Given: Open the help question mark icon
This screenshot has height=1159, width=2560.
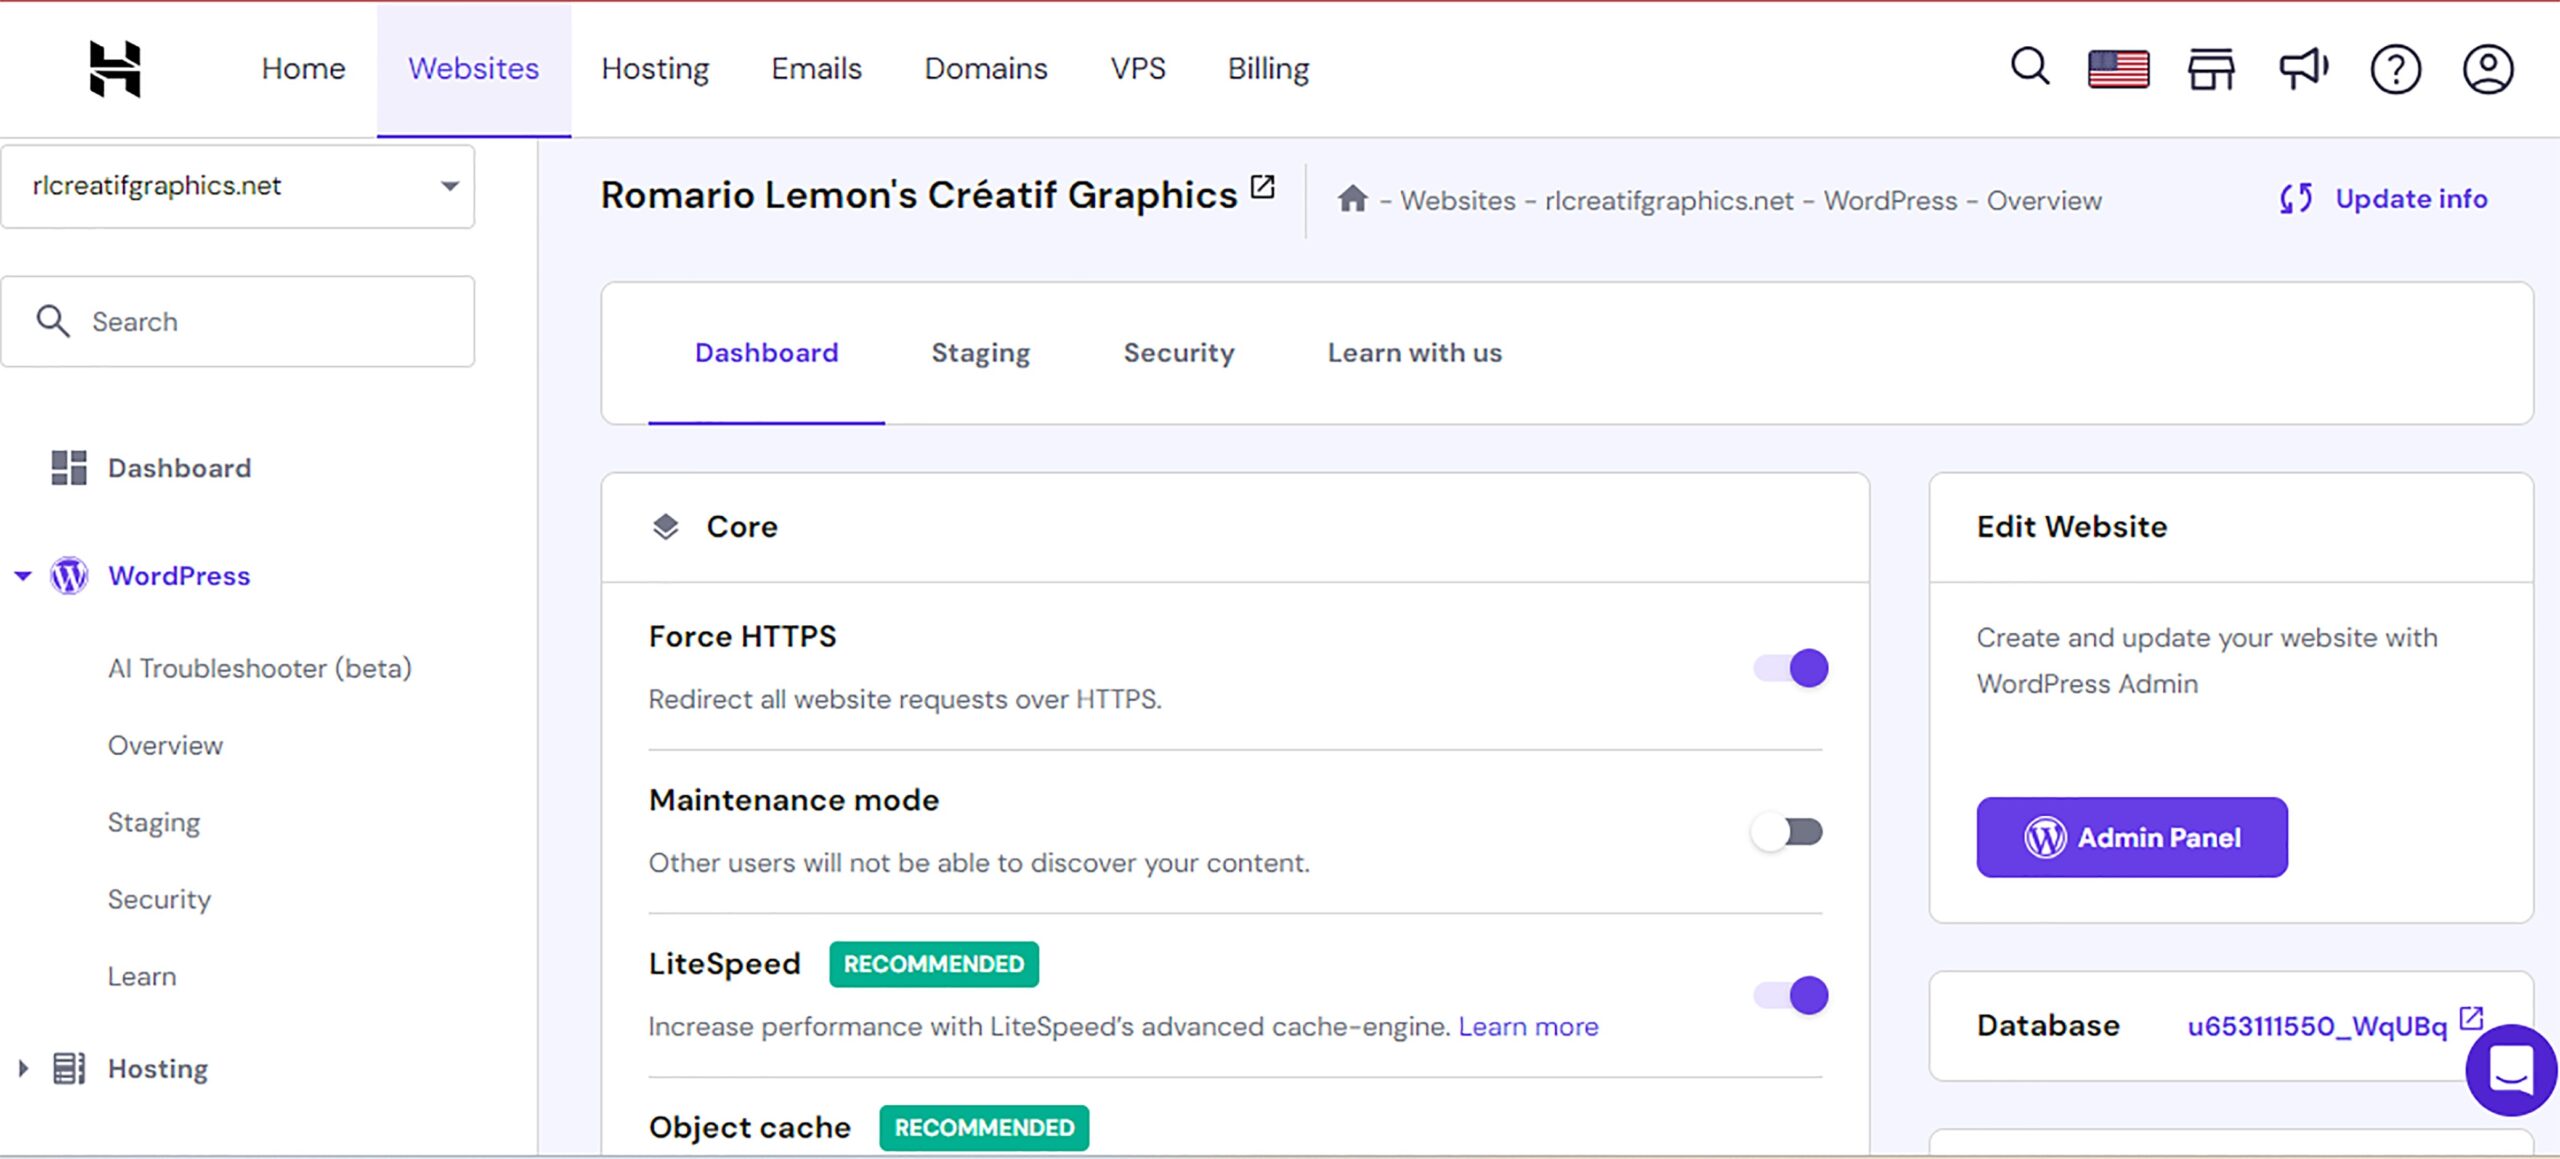Looking at the screenshot, I should [2395, 69].
